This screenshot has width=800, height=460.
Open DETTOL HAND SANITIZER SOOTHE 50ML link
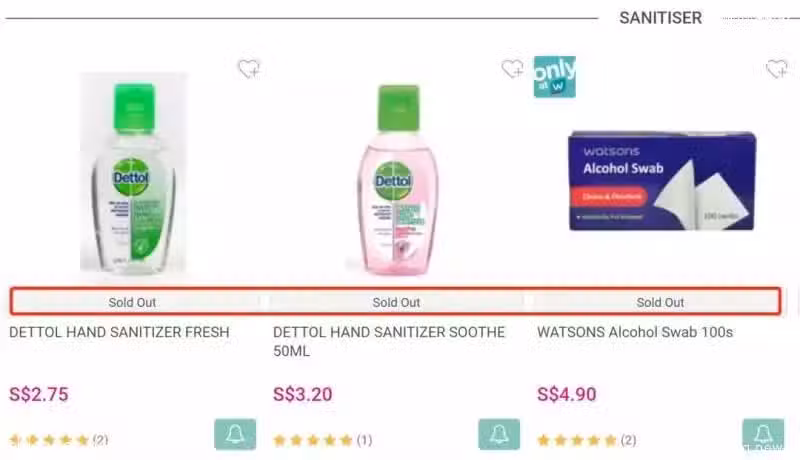(389, 341)
